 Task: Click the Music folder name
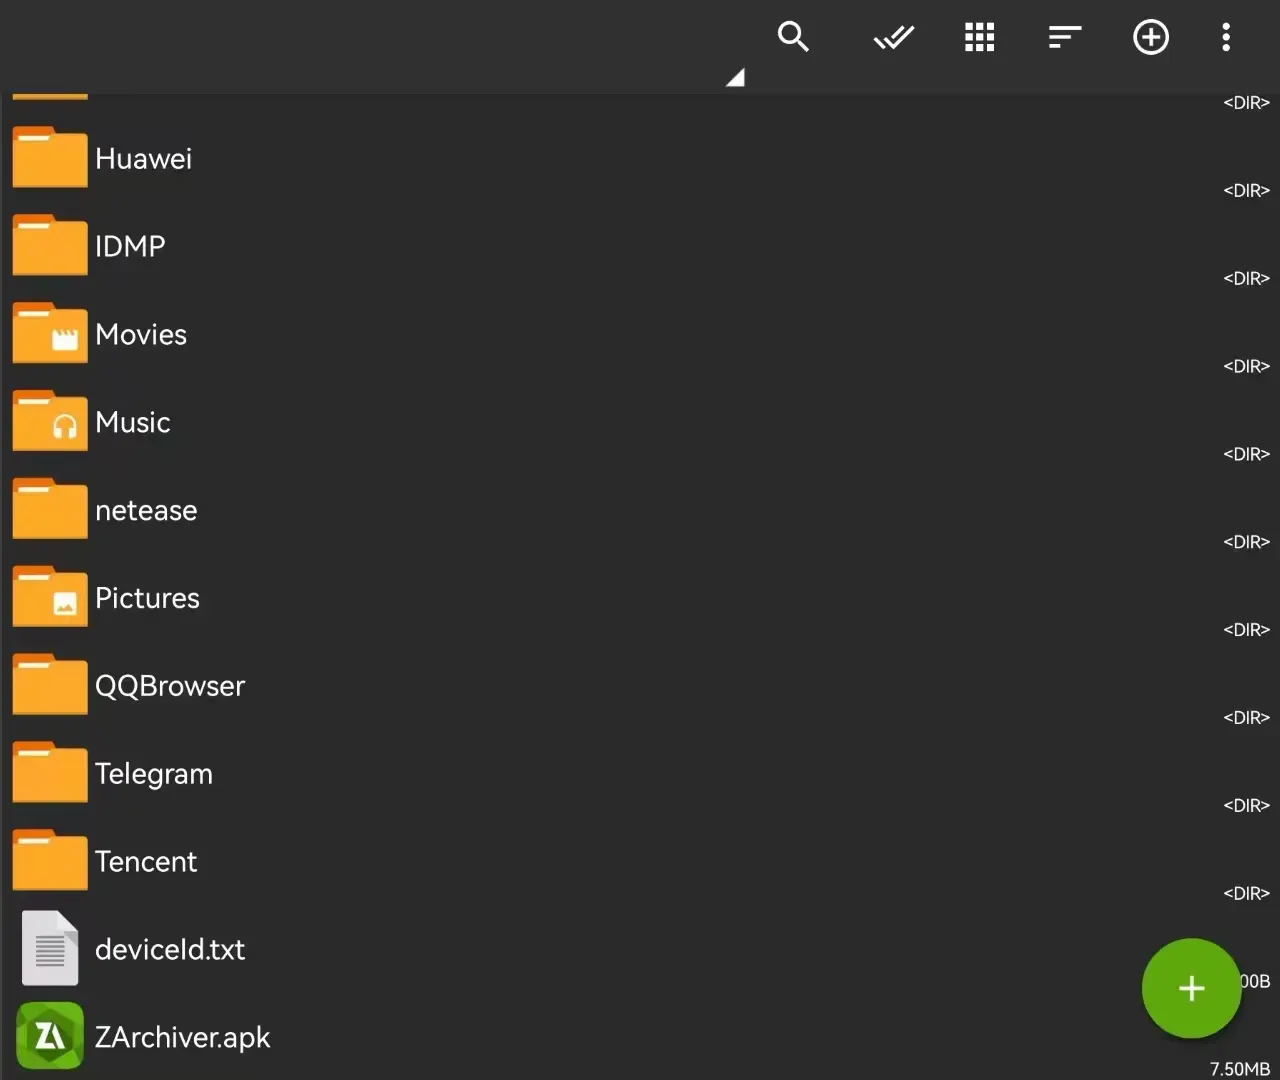pyautogui.click(x=133, y=423)
